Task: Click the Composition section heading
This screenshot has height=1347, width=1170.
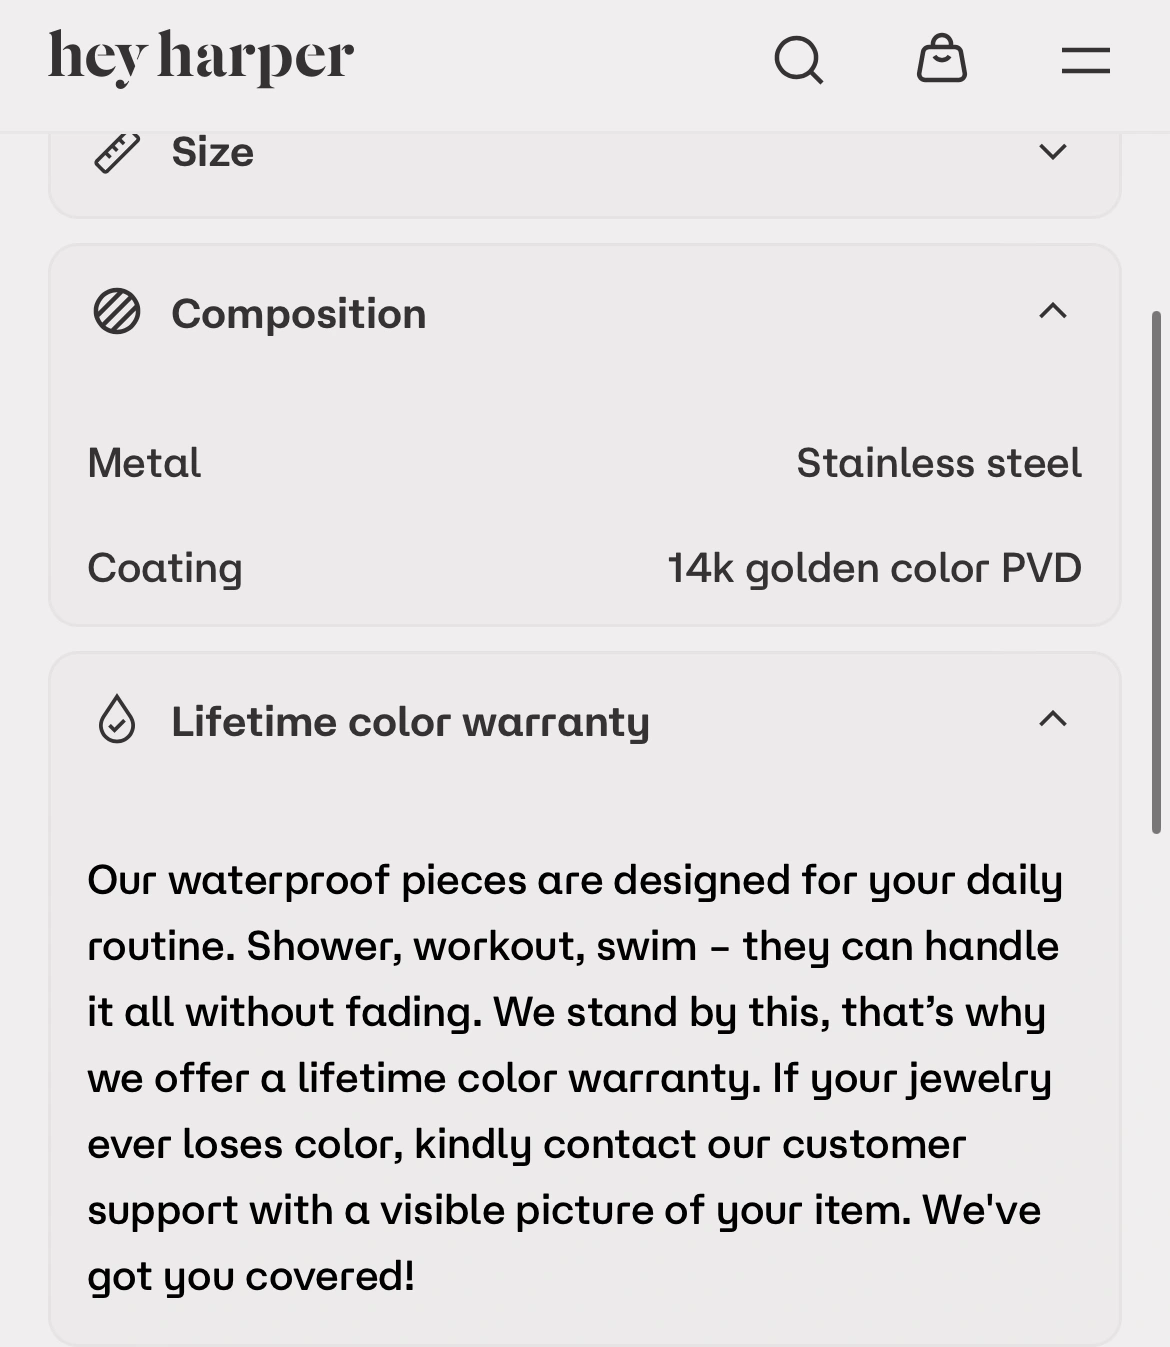Action: pyautogui.click(x=298, y=314)
